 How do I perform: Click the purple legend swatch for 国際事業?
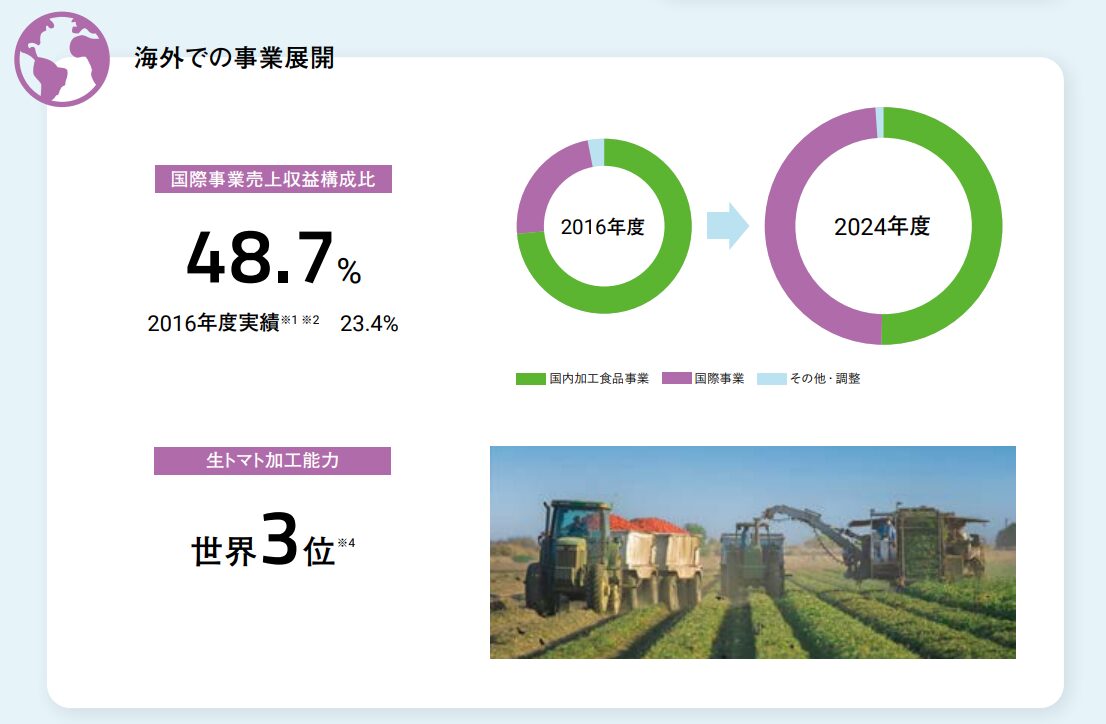click(x=676, y=379)
